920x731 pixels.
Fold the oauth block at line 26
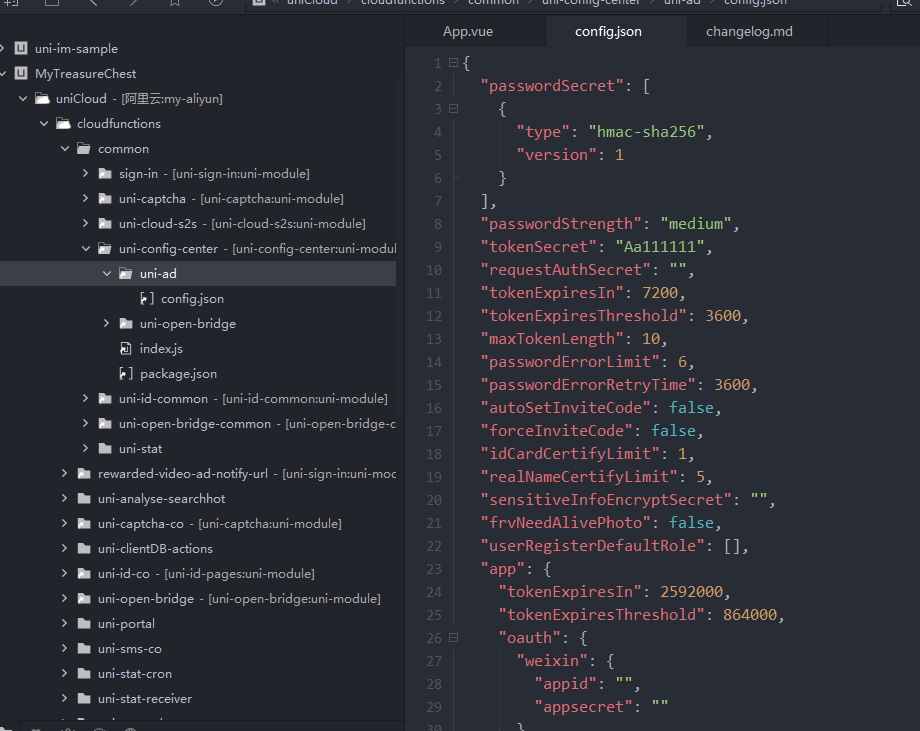pyautogui.click(x=453, y=637)
